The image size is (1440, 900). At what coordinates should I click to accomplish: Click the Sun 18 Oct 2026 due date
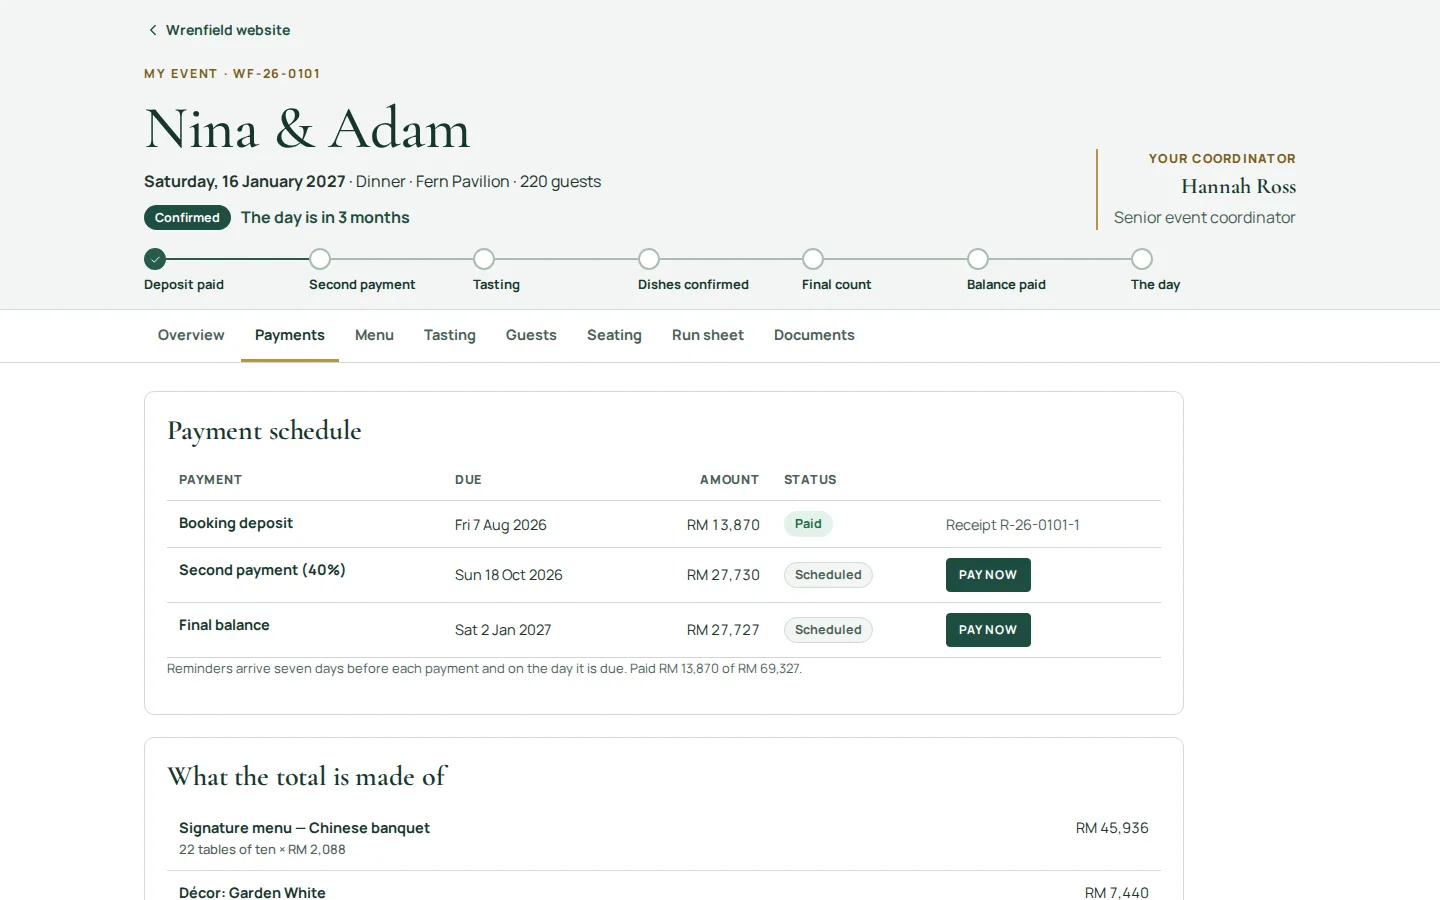tap(509, 575)
